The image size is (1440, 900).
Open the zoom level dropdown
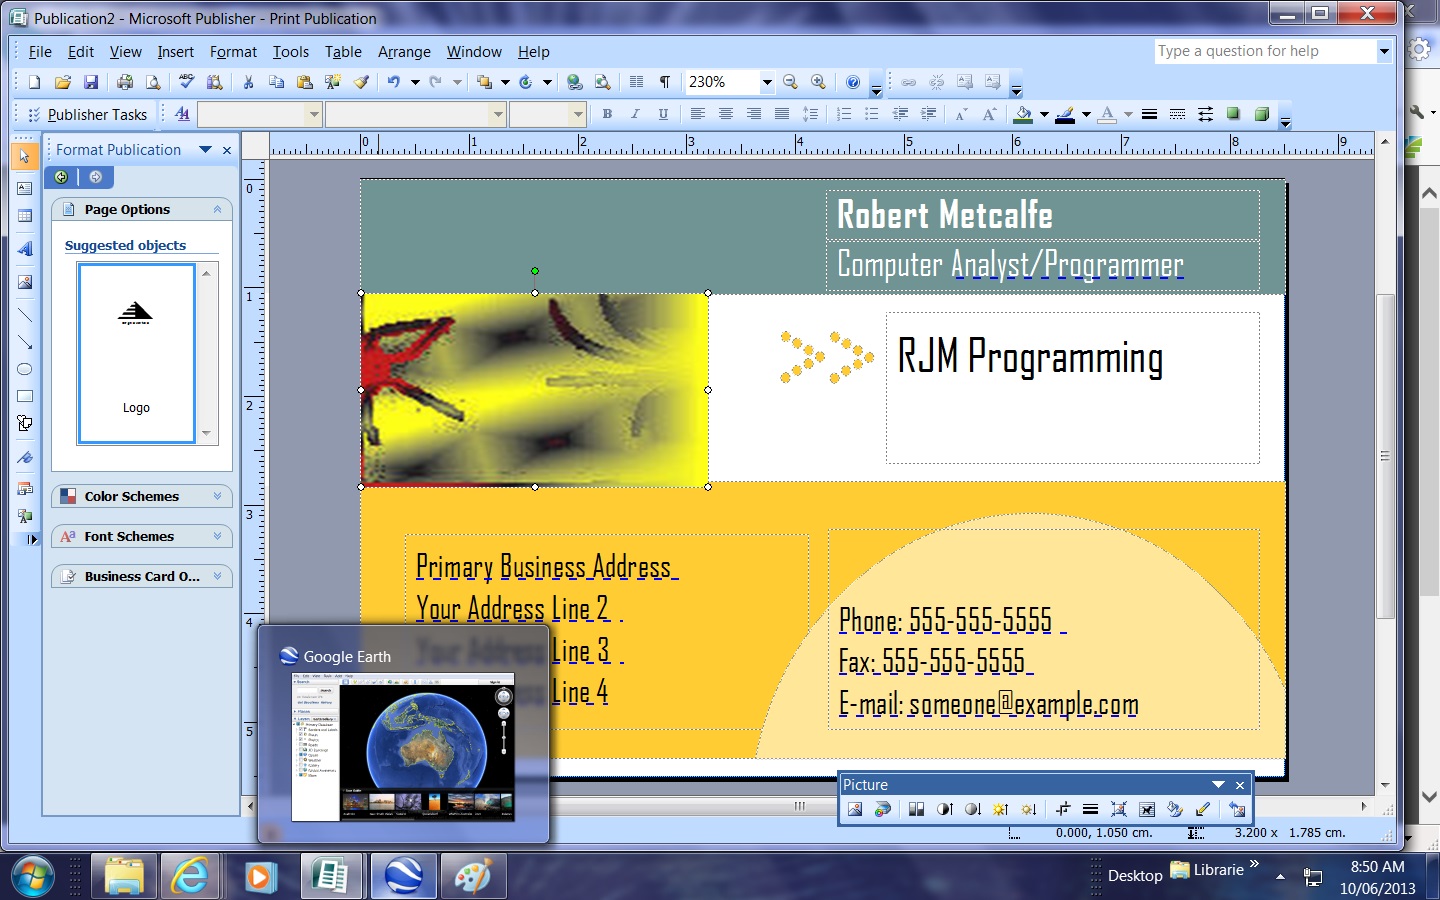(x=767, y=83)
